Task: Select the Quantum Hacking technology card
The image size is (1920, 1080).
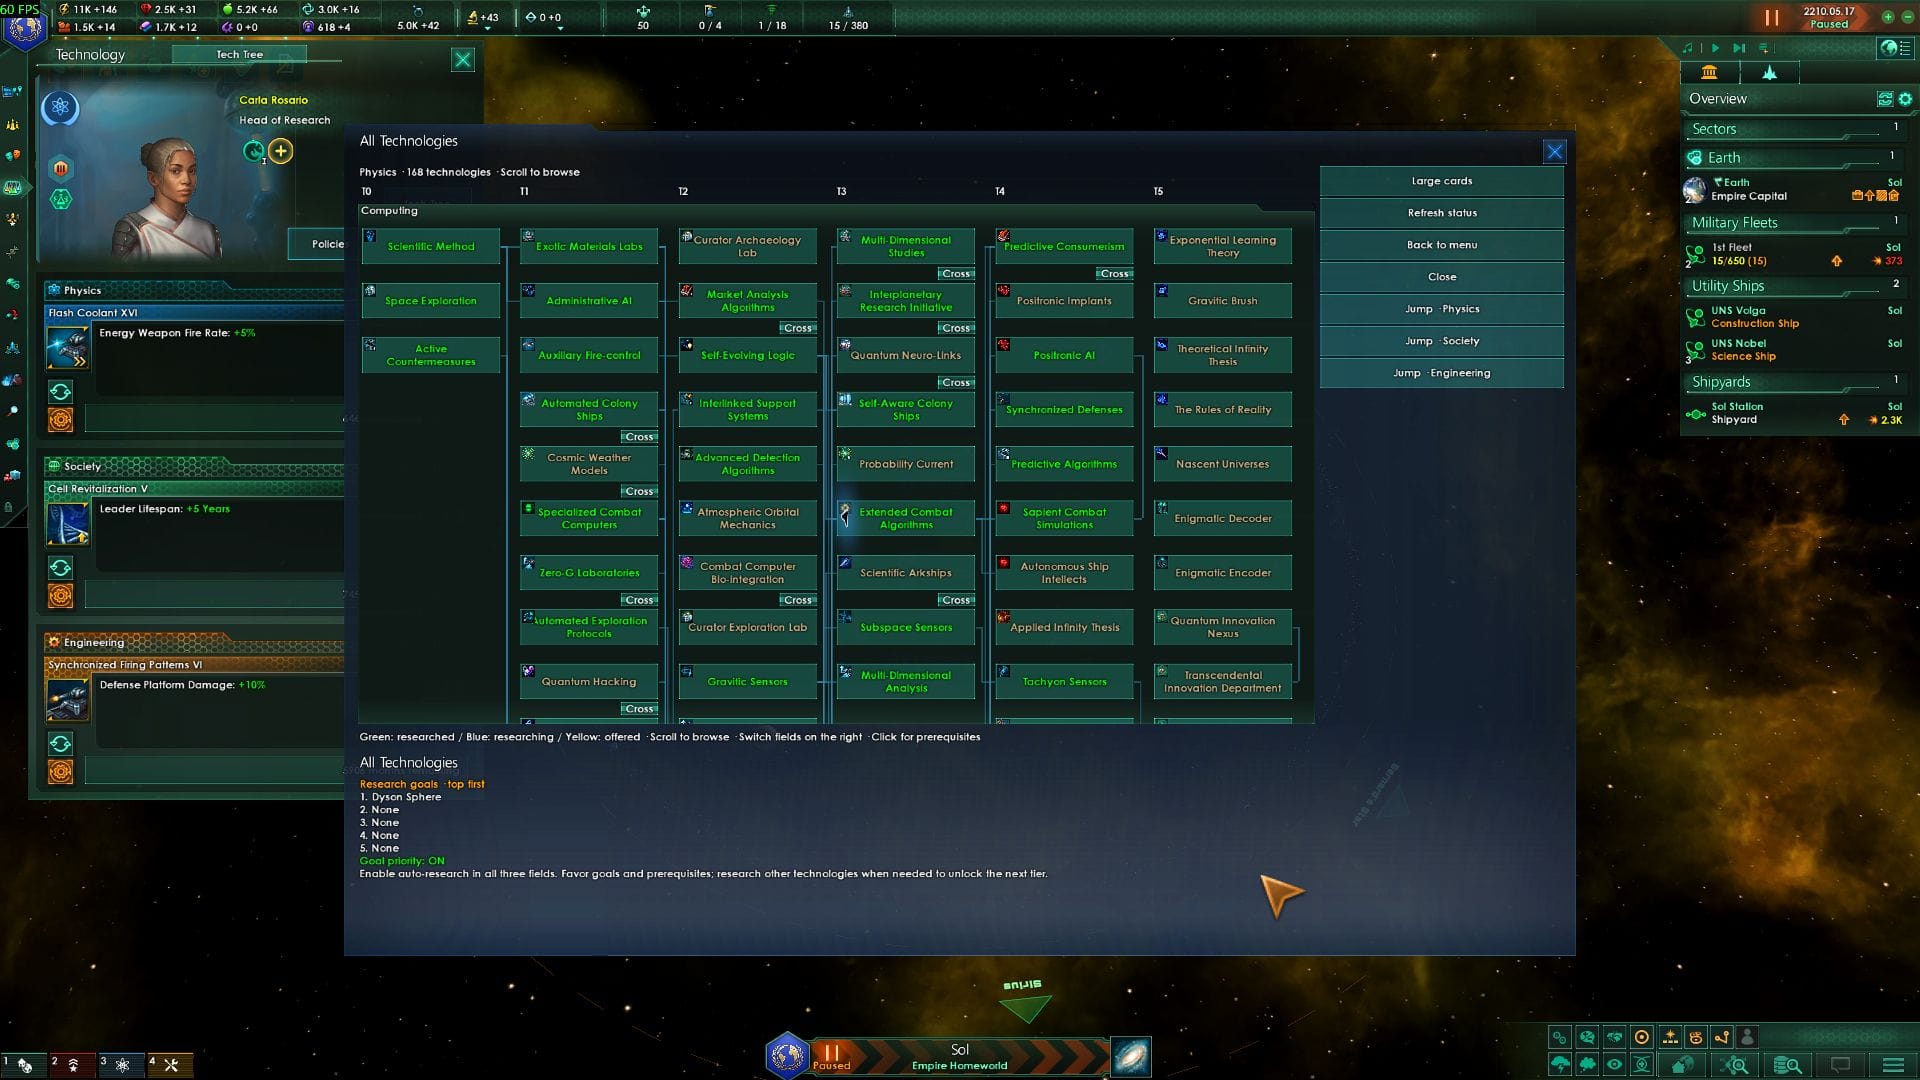Action: pos(589,682)
